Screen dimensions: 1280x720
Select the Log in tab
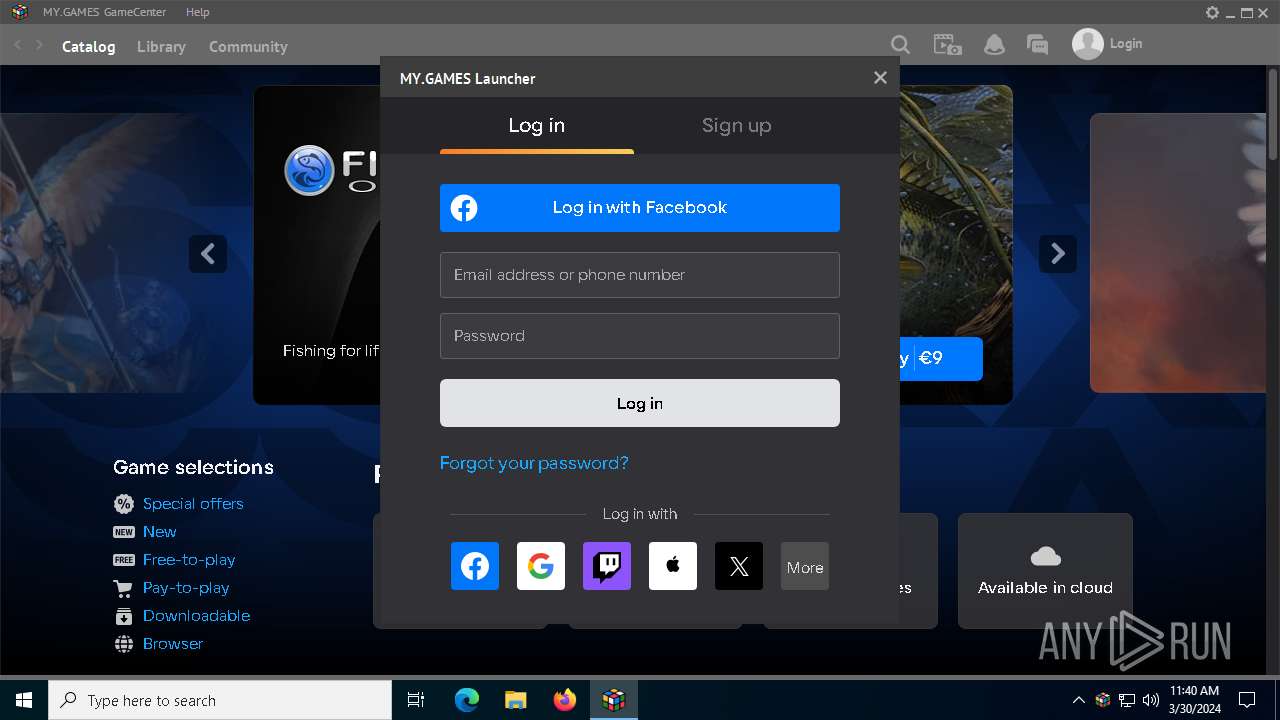coord(537,126)
